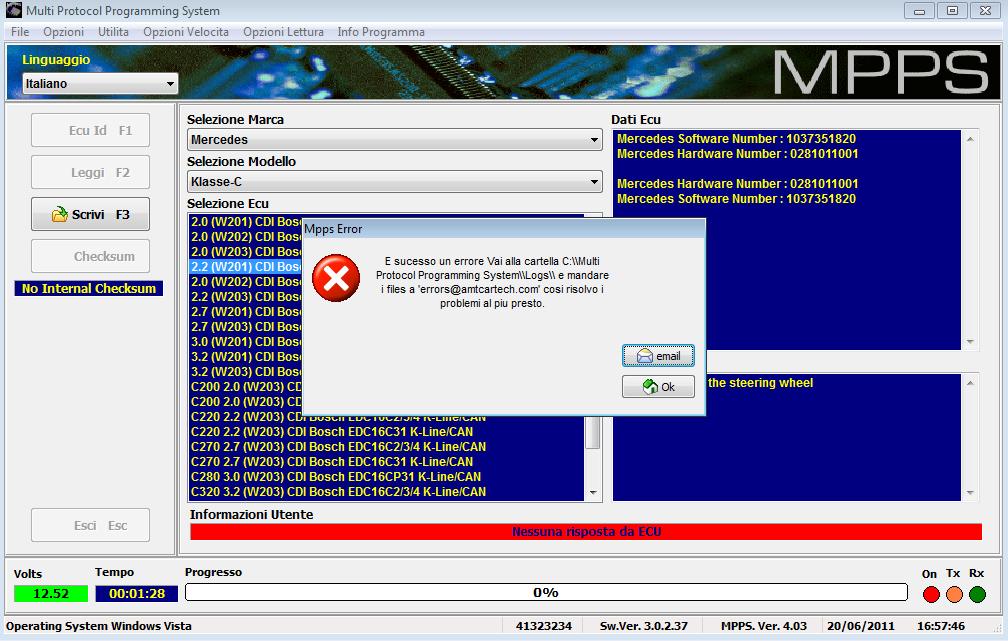
Task: Click the Esci Esc button
Action: pyautogui.click(x=91, y=525)
